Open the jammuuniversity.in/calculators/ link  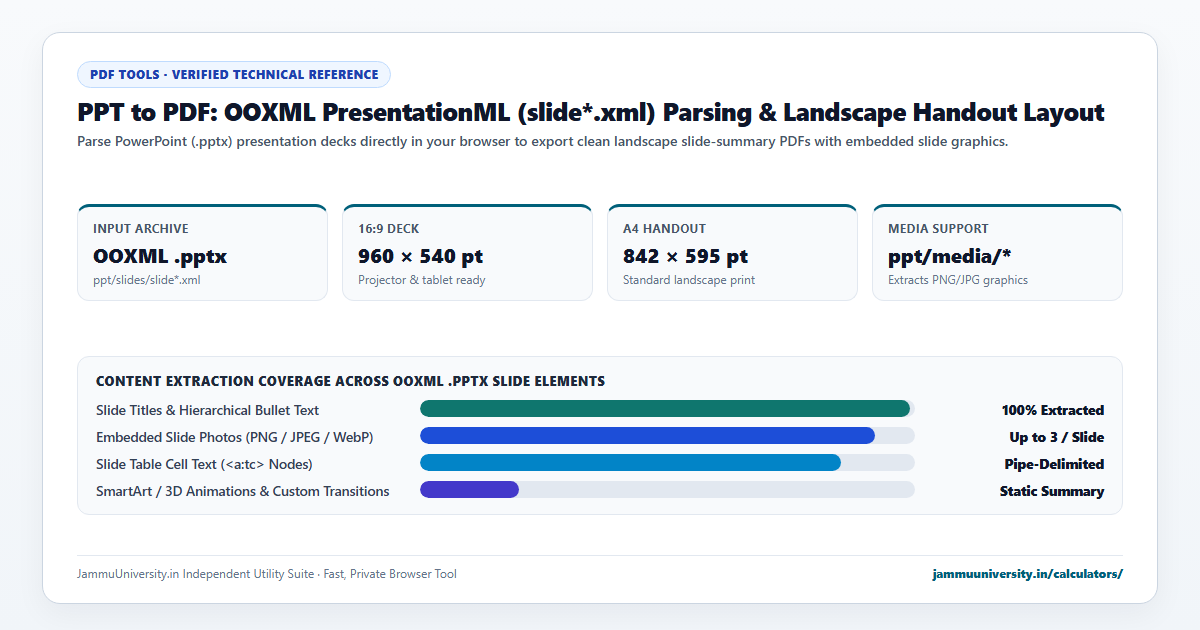click(x=1027, y=574)
